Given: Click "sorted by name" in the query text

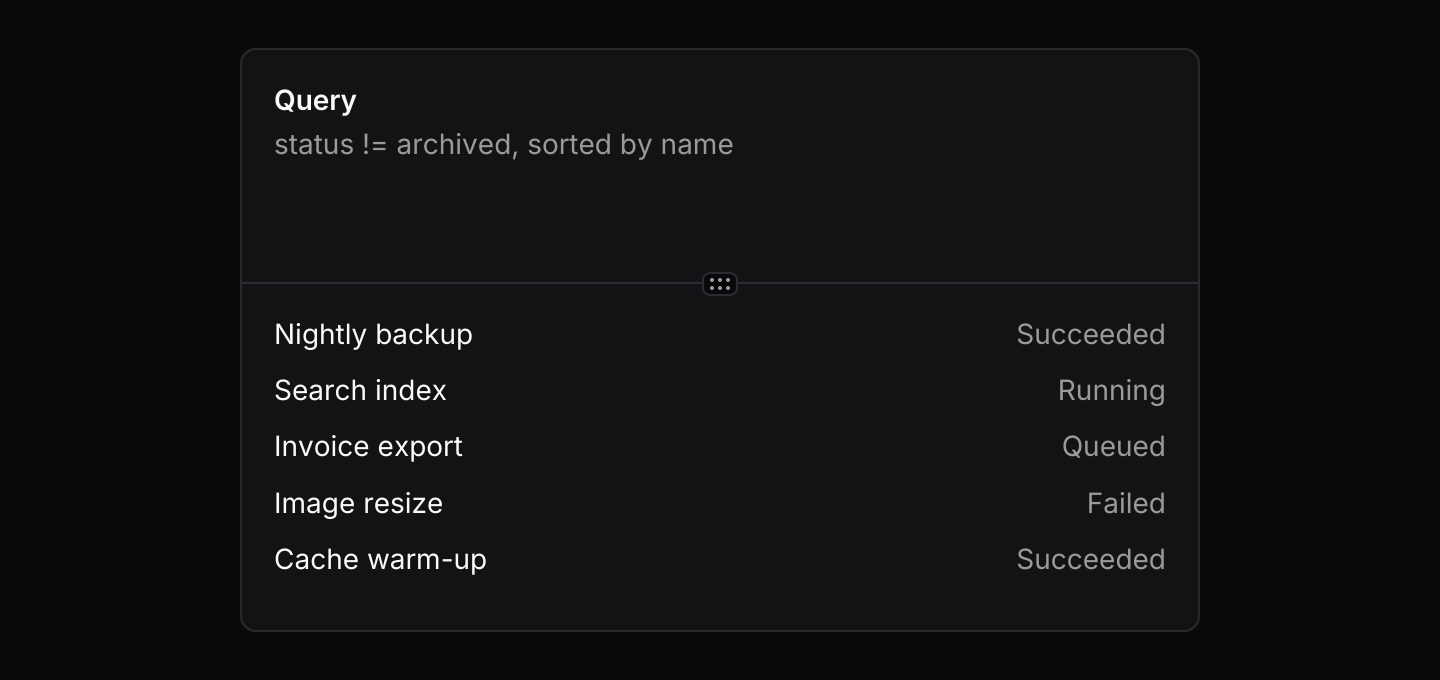Looking at the screenshot, I should point(631,145).
